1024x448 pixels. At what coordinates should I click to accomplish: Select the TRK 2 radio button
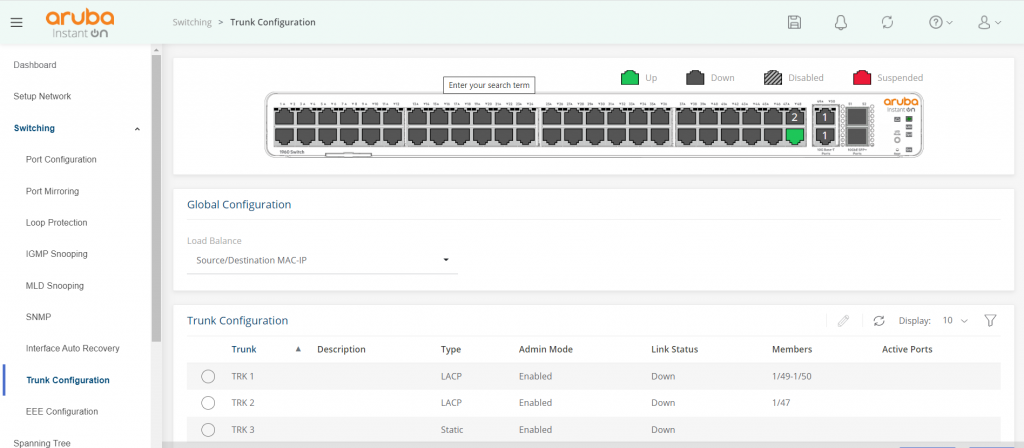click(208, 403)
